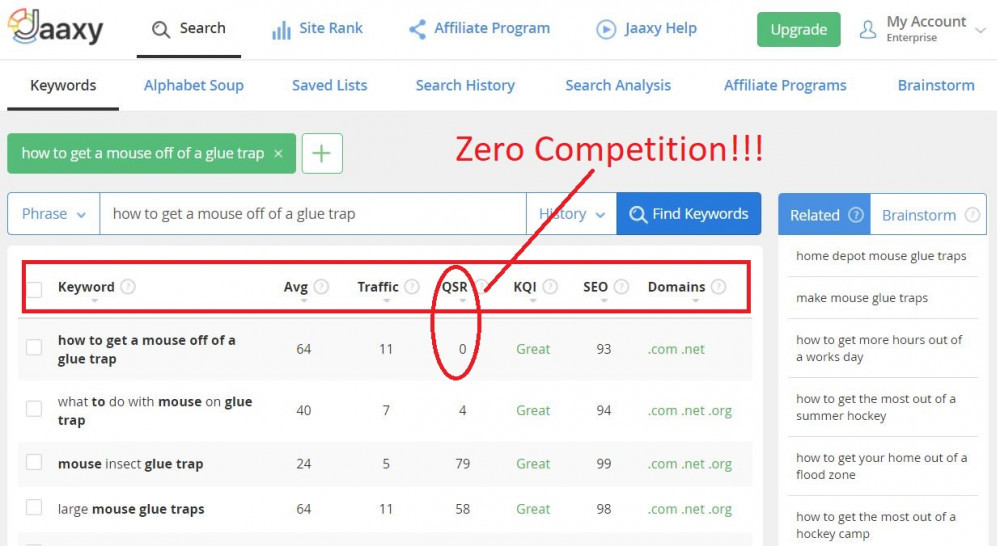
Task: Click related term 'how to get more hours out of a works day'
Action: 879,348
